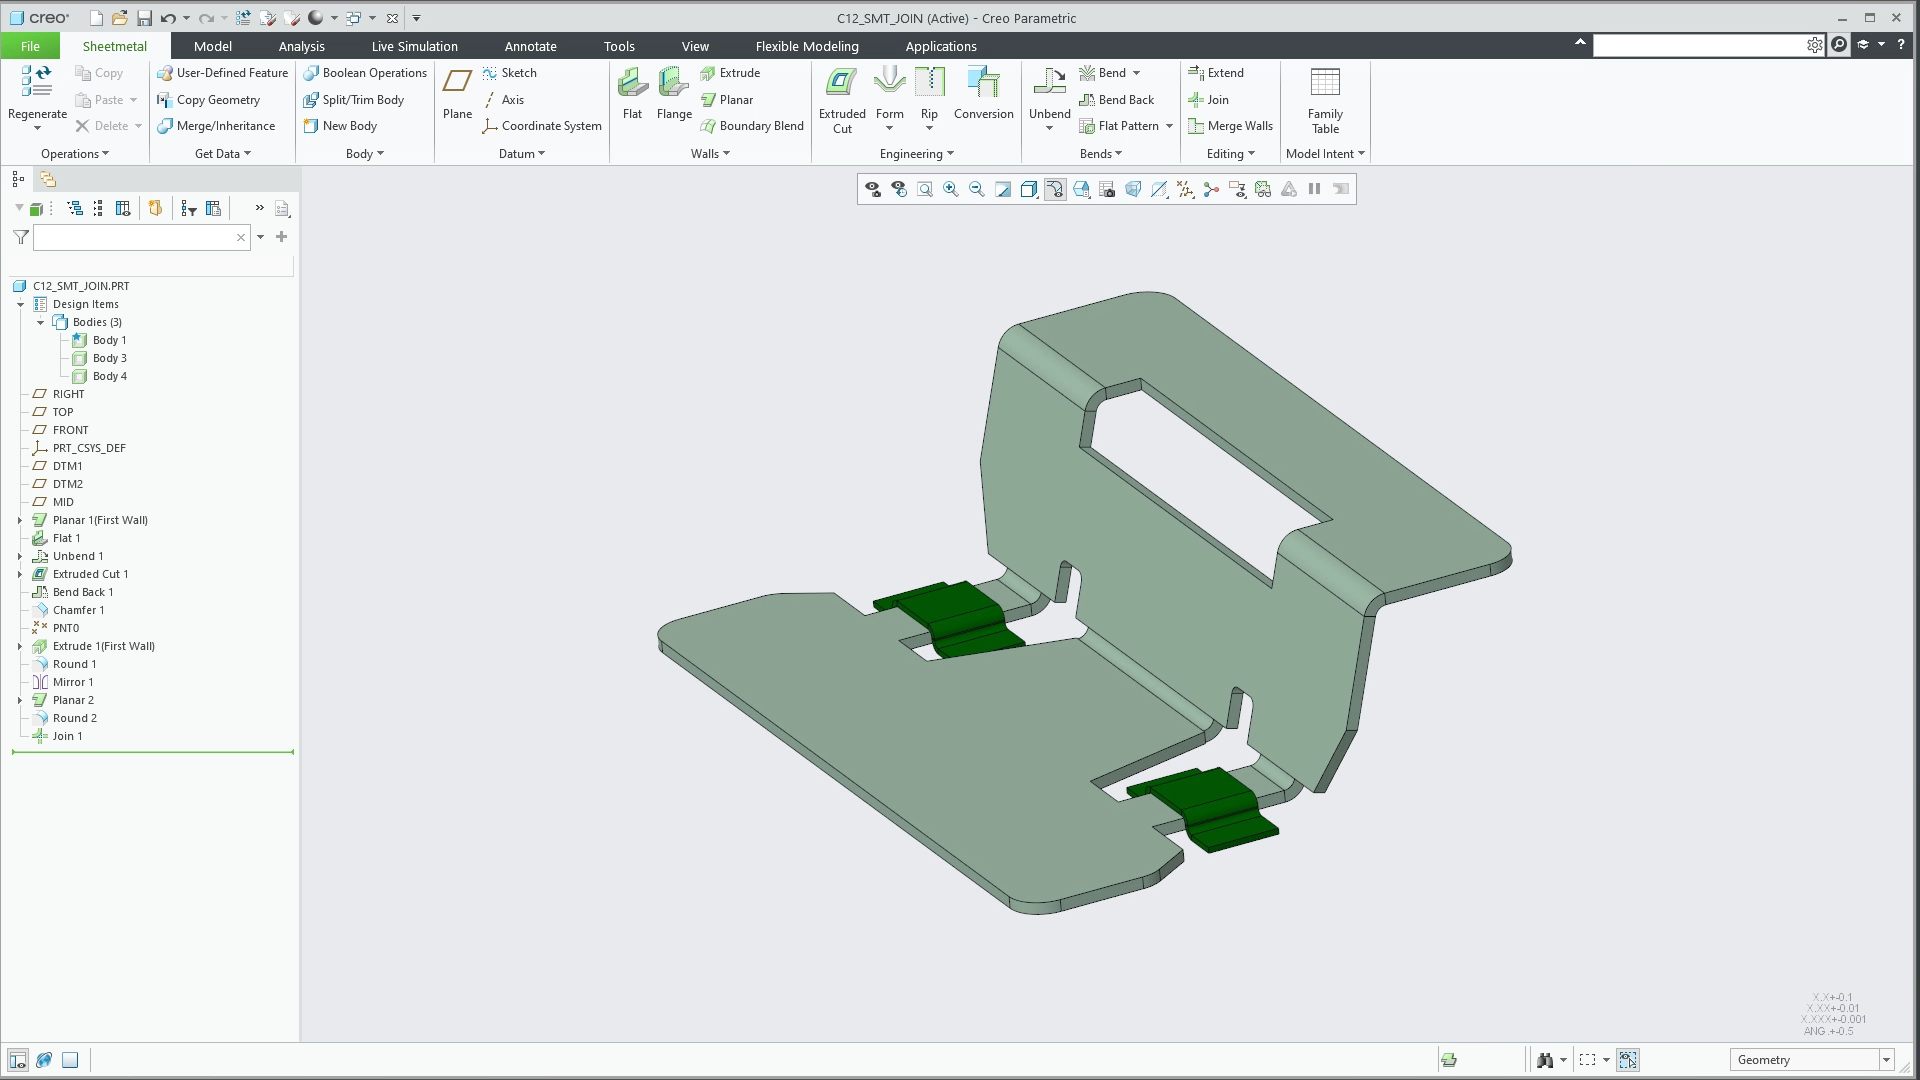This screenshot has height=1080, width=1920.
Task: Toggle datum point/csys display filters
Action: pos(1185,189)
